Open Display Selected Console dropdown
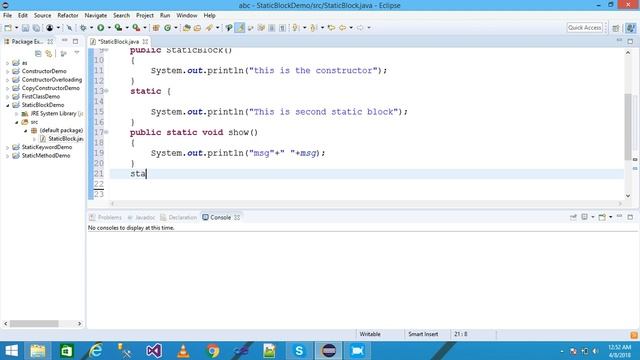Image resolution: width=640 pixels, height=360 pixels. point(593,217)
